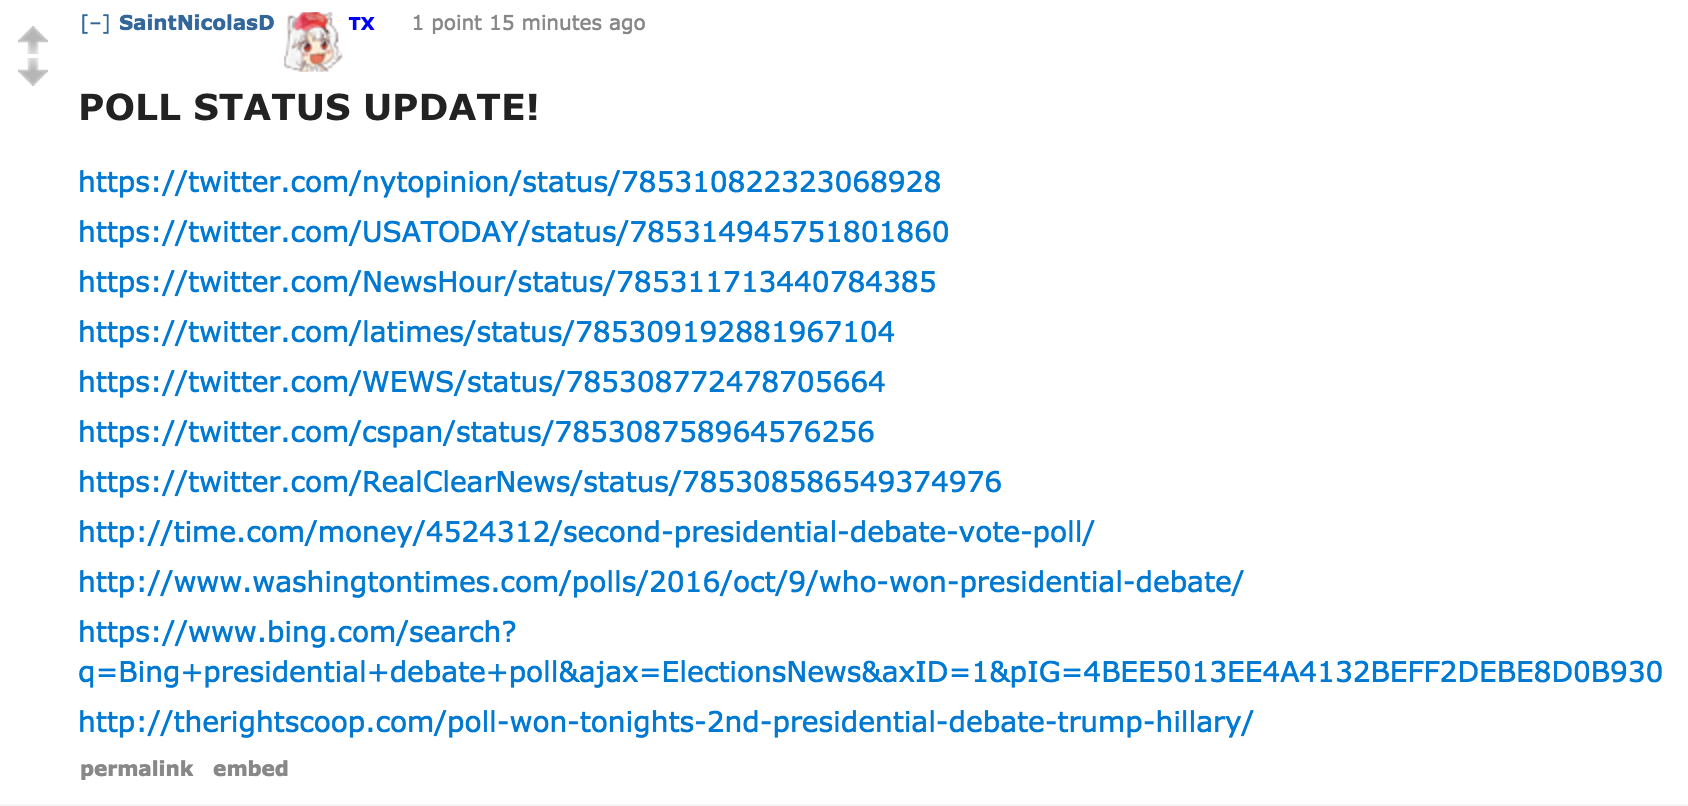
Task: Open the NewsHour Twitter status link
Action: tap(507, 282)
